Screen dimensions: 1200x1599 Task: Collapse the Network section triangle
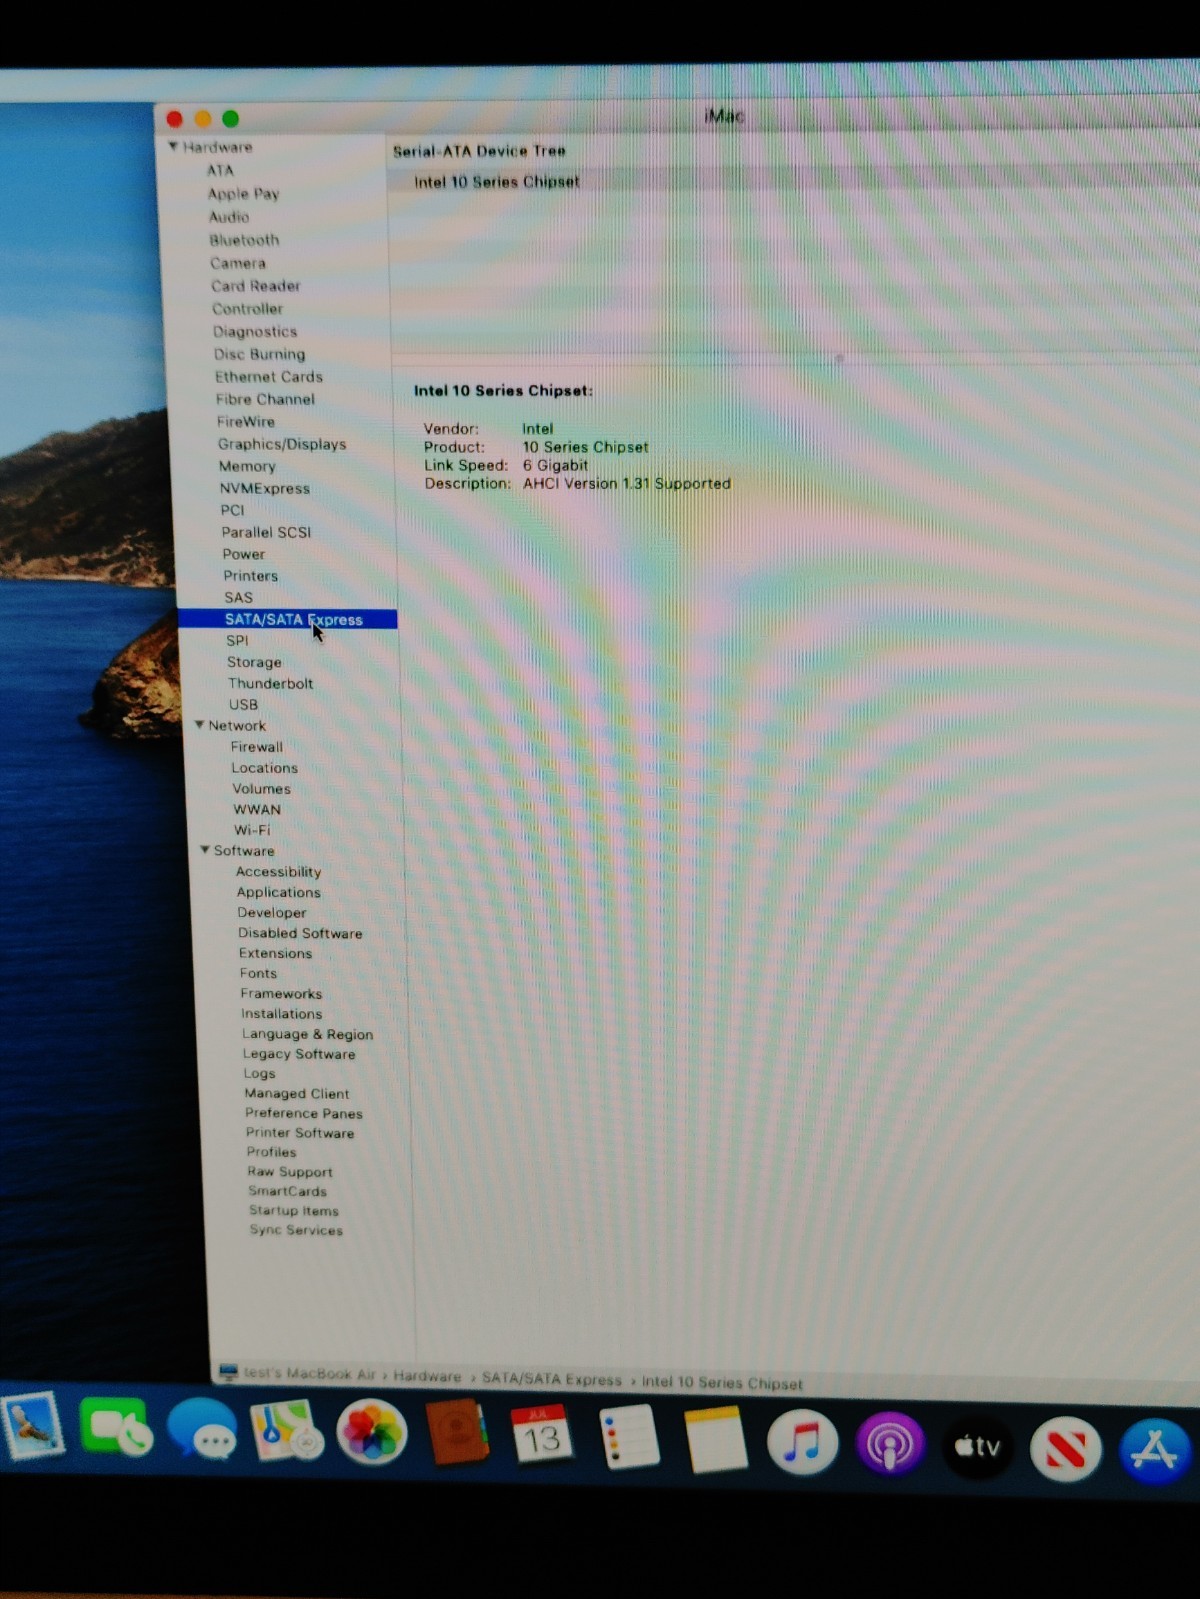[199, 725]
